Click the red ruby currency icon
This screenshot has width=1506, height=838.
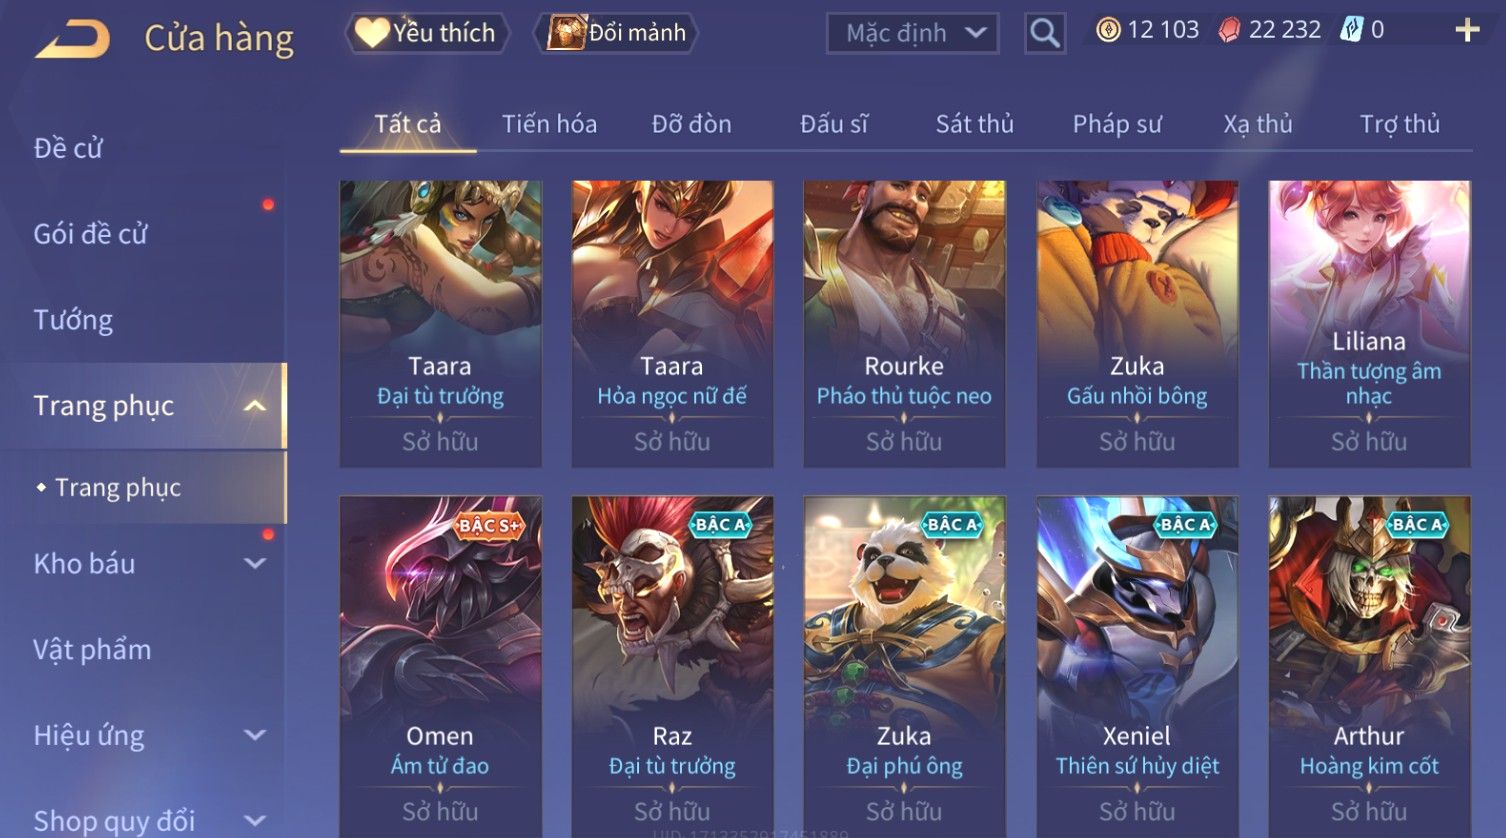pyautogui.click(x=1229, y=30)
